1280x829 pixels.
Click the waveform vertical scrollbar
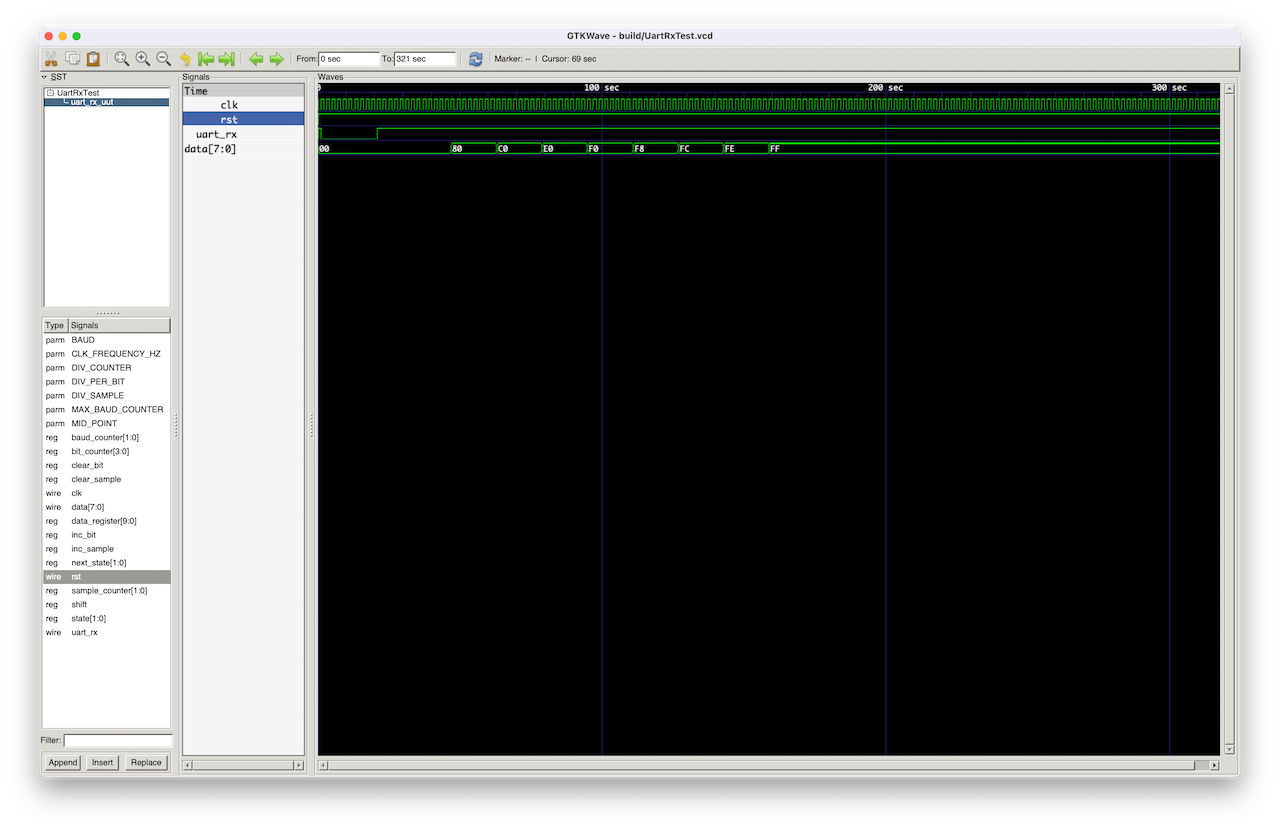click(x=1230, y=419)
